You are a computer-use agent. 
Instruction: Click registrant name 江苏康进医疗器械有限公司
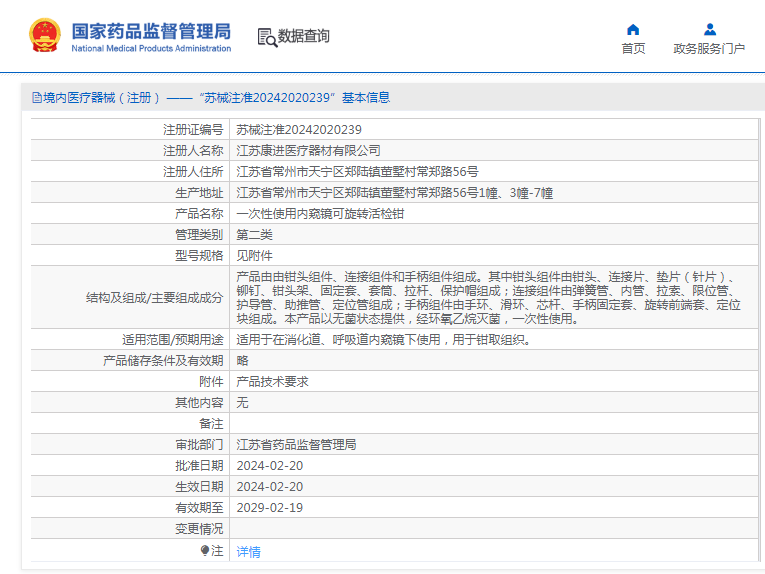[308, 151]
